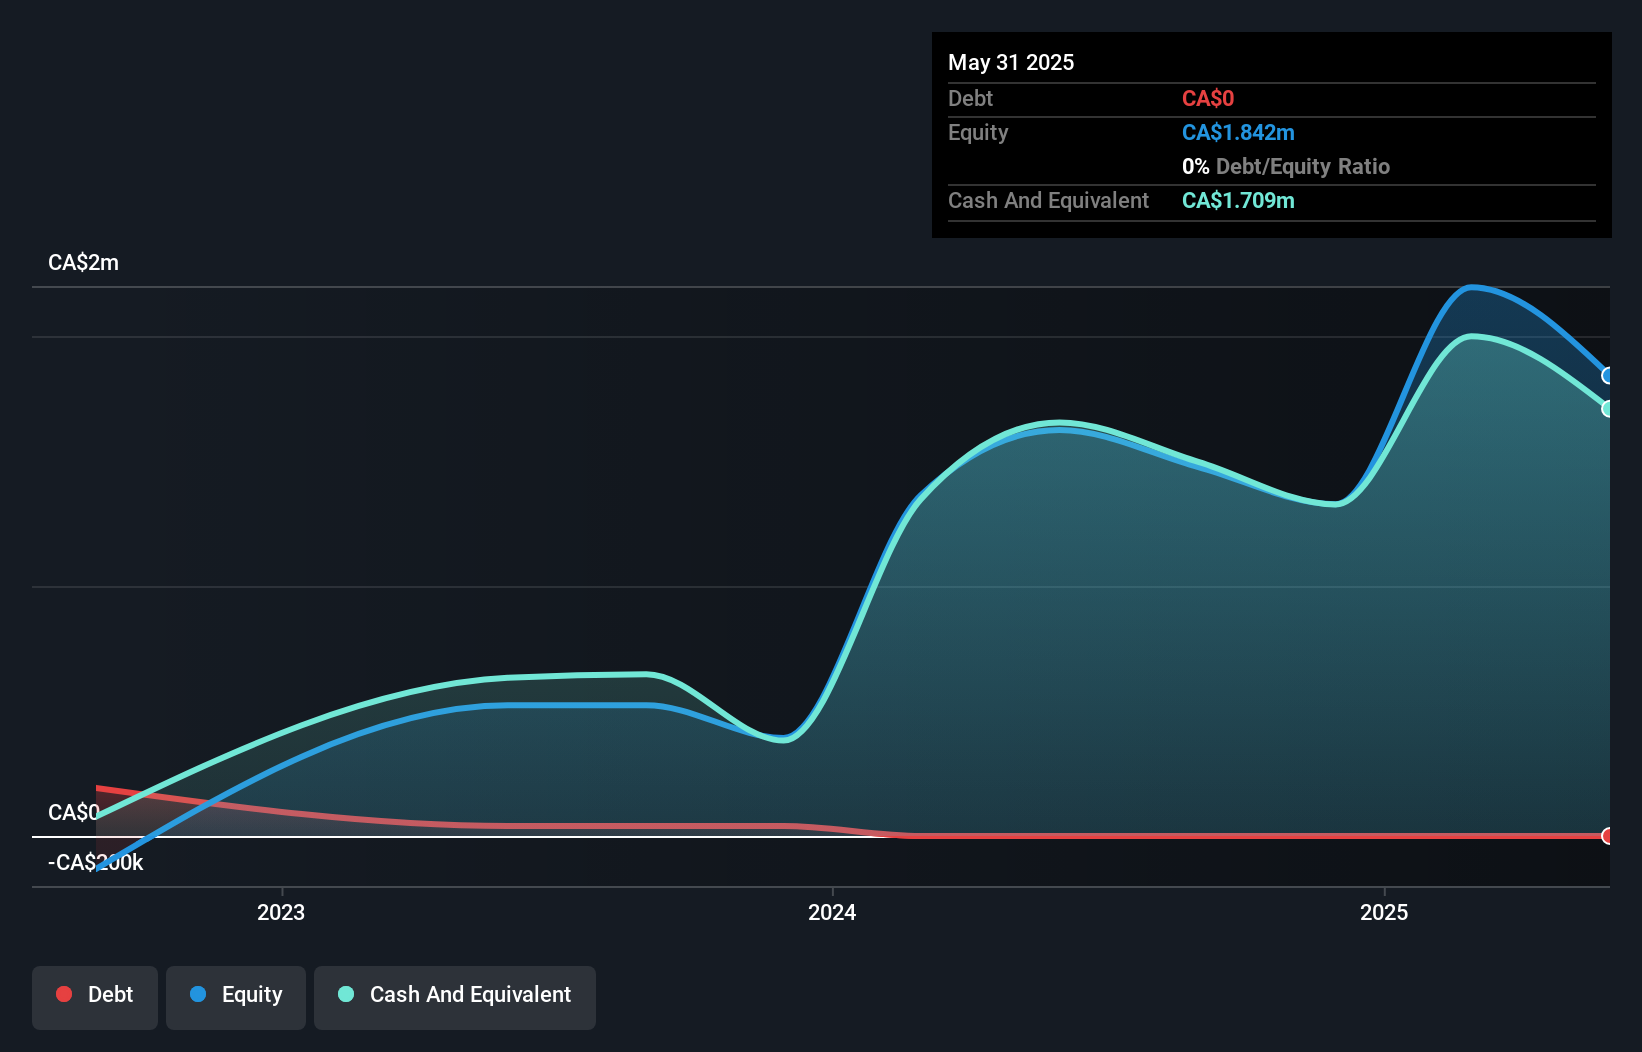The height and width of the screenshot is (1052, 1642).
Task: Click the CA$2m y-axis label
Action: pos(83,263)
